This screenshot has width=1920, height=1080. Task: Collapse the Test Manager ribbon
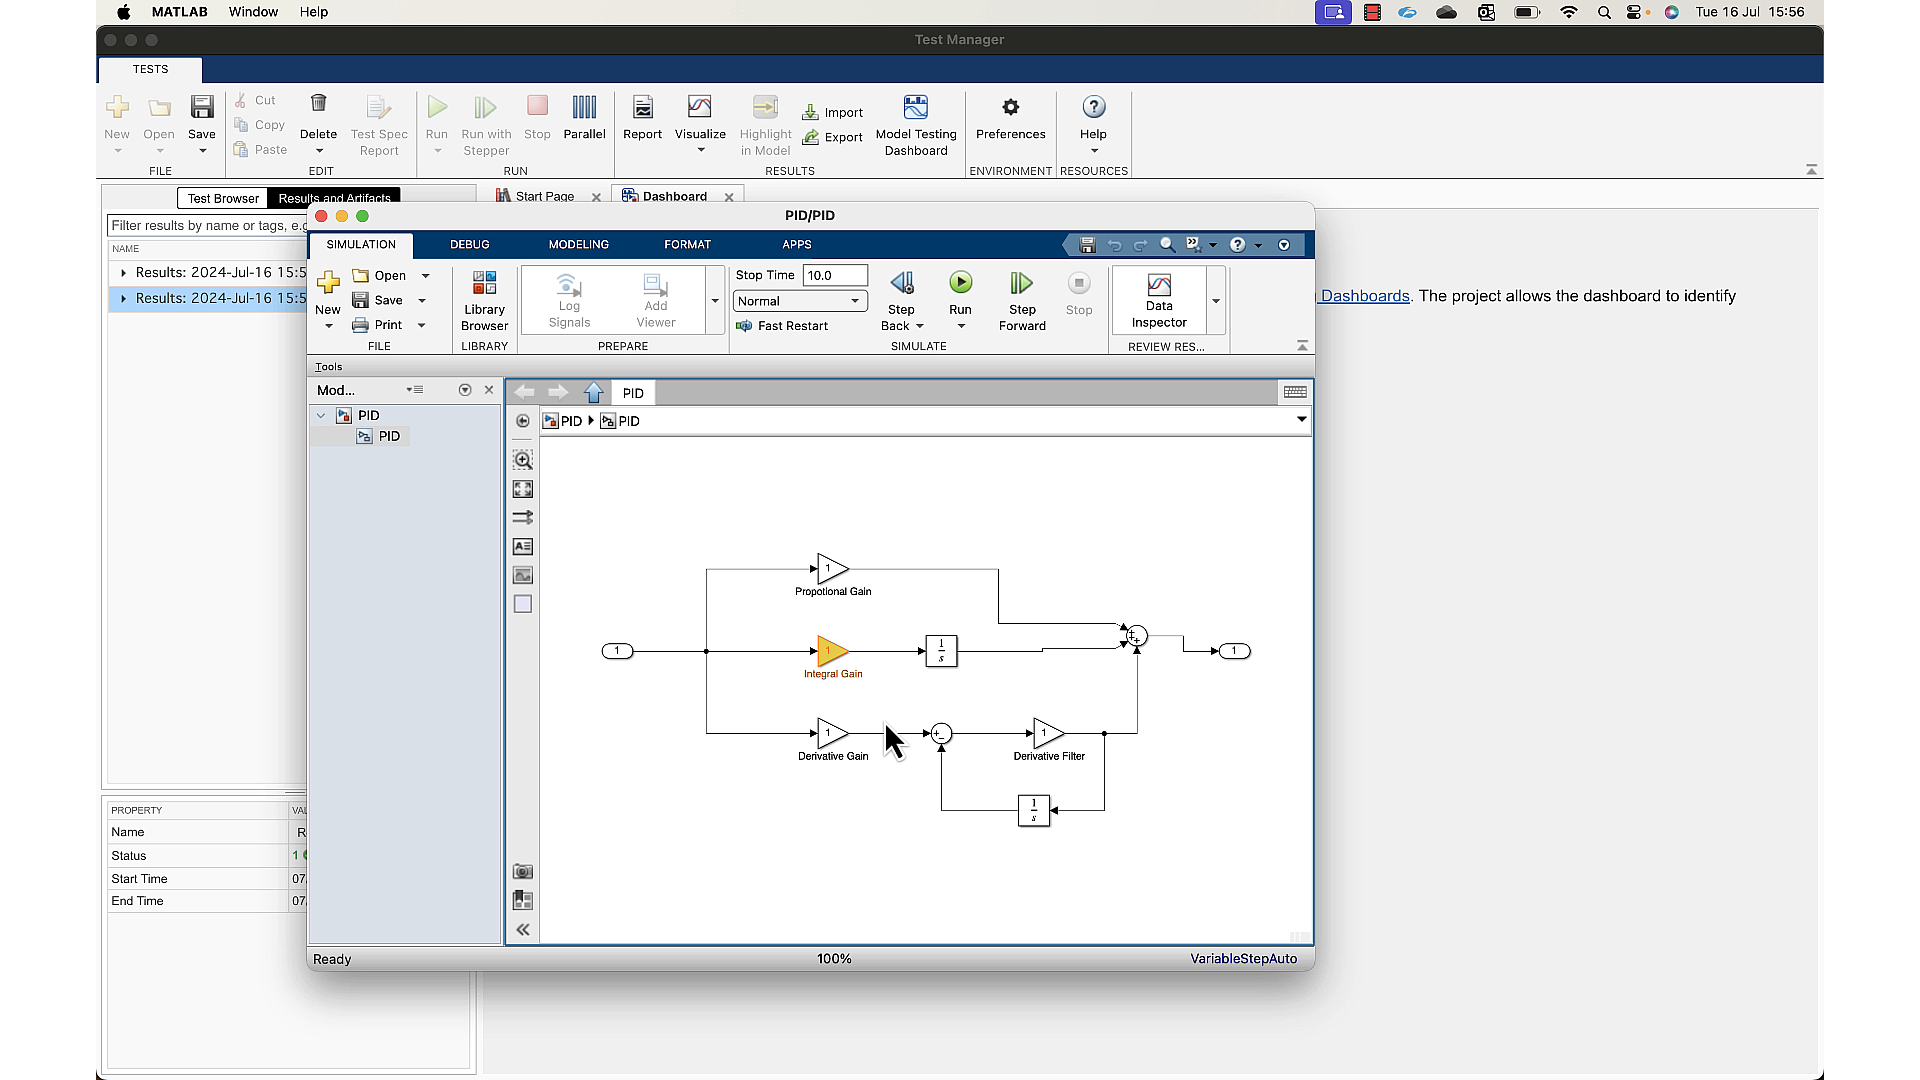(1811, 170)
